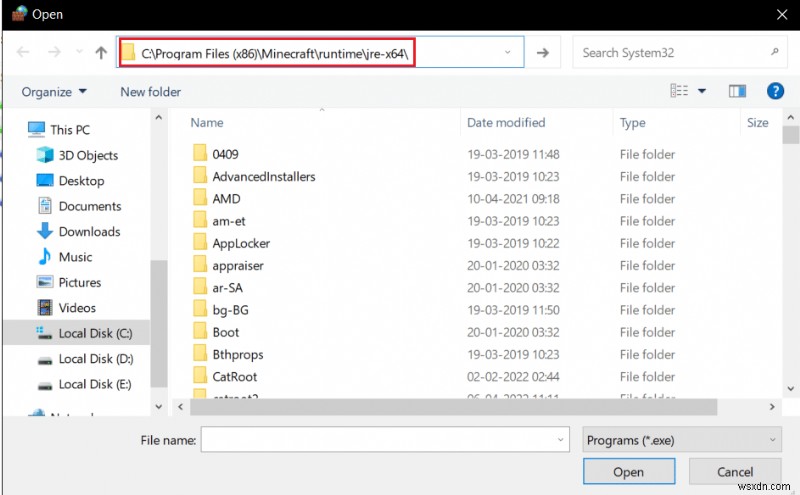
Task: Toggle the preview pane
Action: [x=737, y=91]
